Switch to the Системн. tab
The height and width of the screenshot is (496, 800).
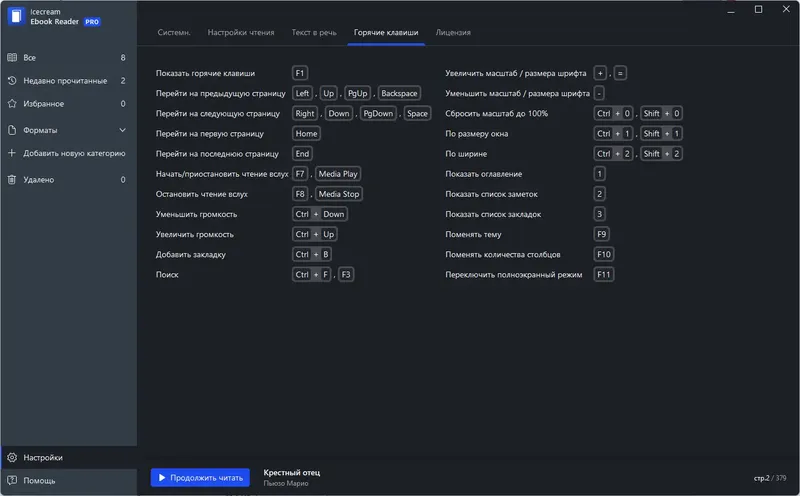174,33
